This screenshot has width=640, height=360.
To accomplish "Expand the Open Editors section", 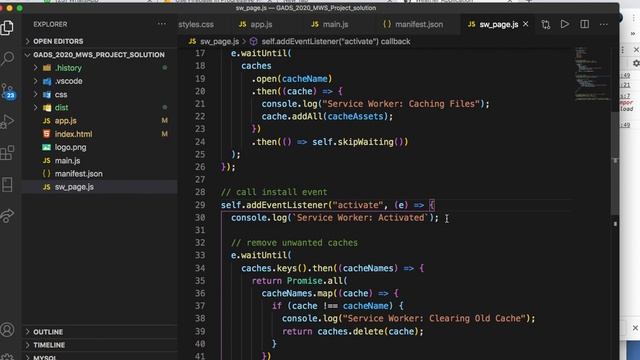I will coord(58,41).
